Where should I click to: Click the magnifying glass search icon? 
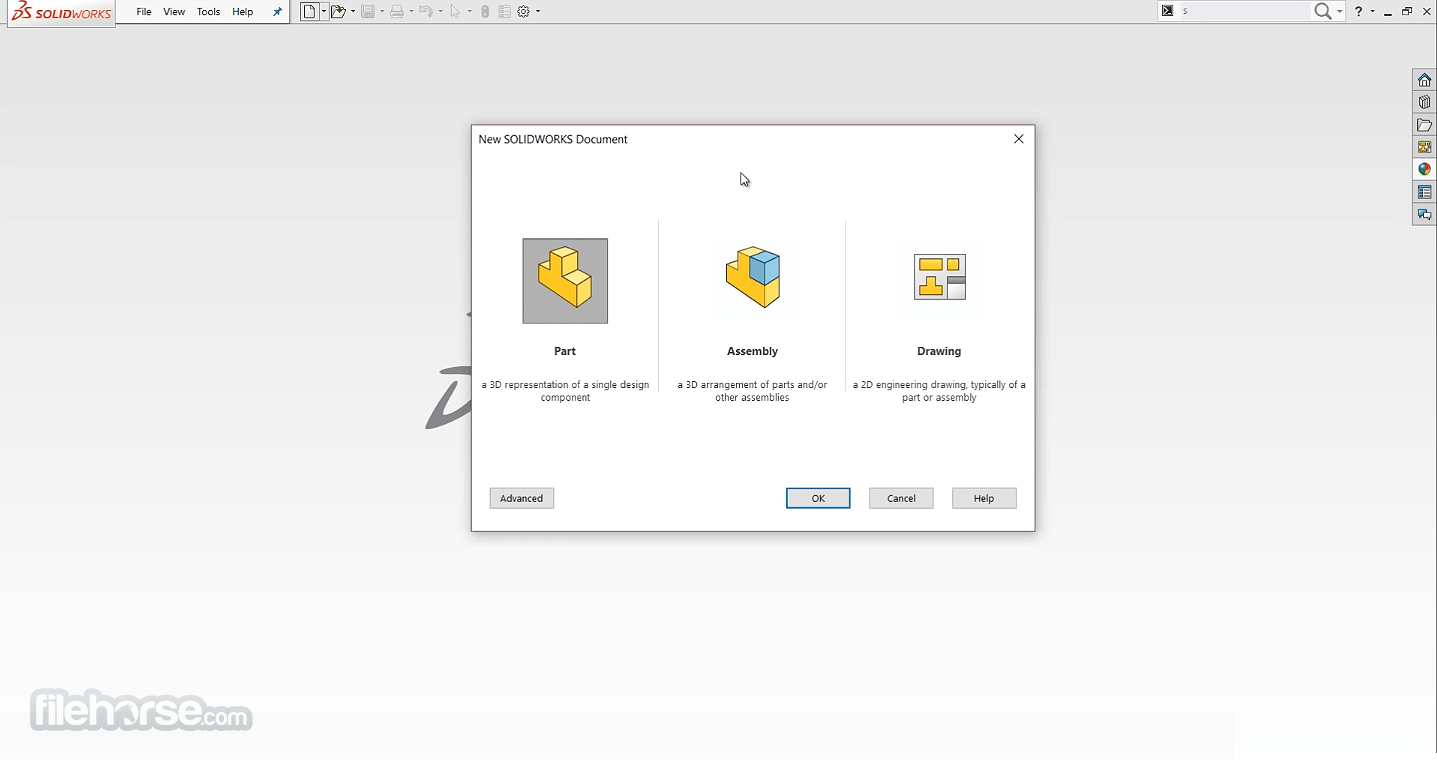[1323, 11]
